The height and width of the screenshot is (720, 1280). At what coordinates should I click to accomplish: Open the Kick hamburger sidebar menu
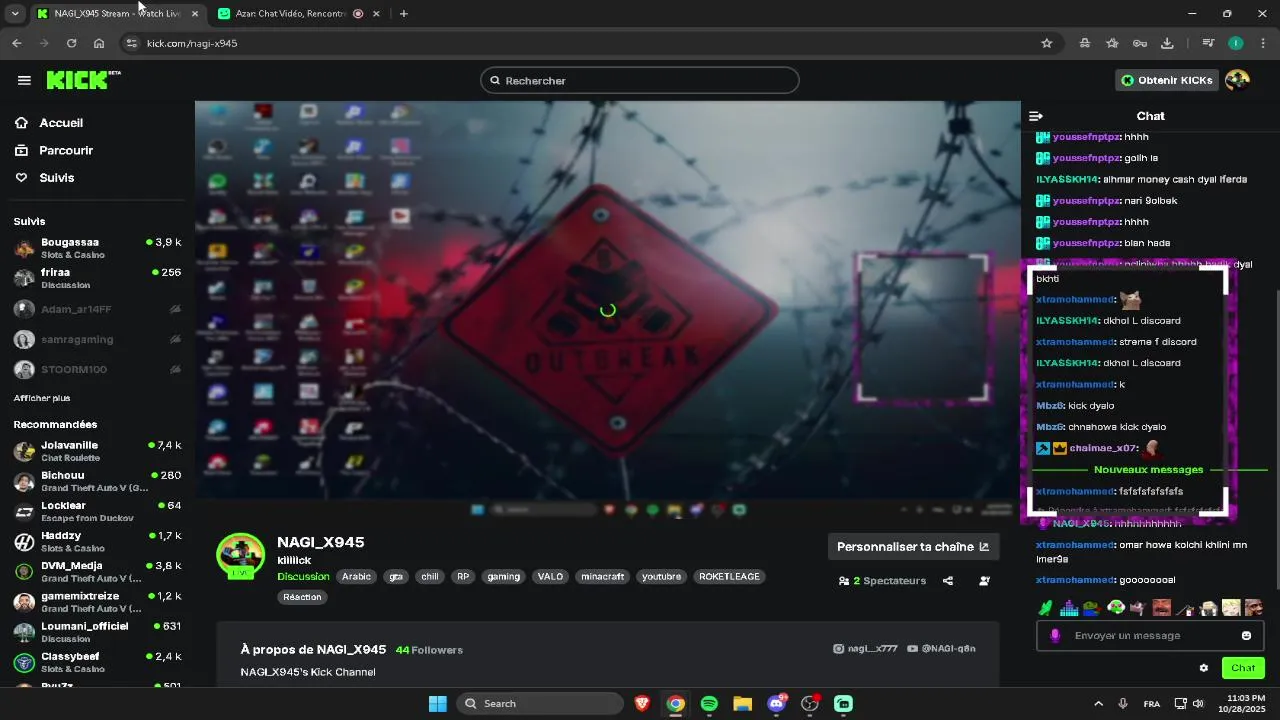[24, 80]
